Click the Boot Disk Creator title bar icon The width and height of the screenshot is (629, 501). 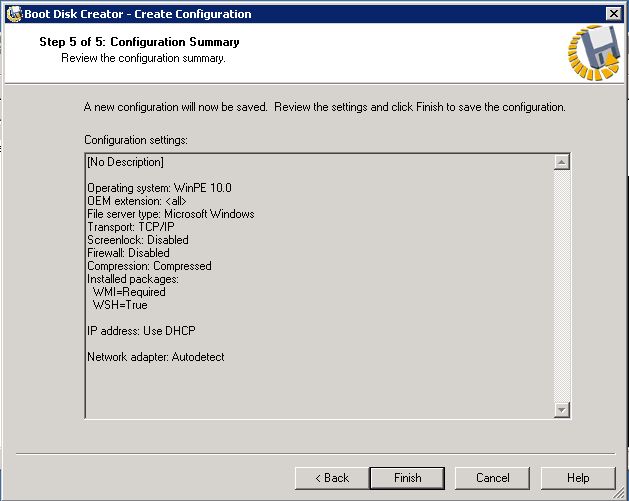[x=14, y=14]
